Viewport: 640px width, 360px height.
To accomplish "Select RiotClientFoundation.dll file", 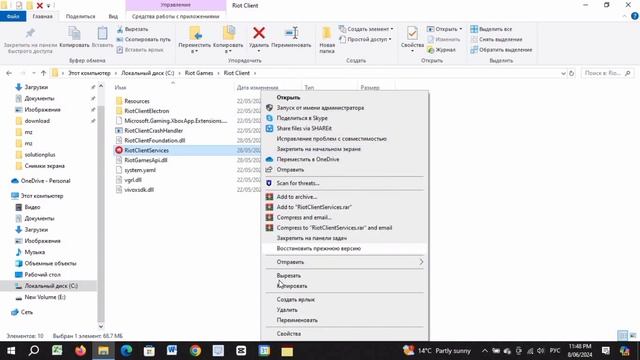I will 154,140.
